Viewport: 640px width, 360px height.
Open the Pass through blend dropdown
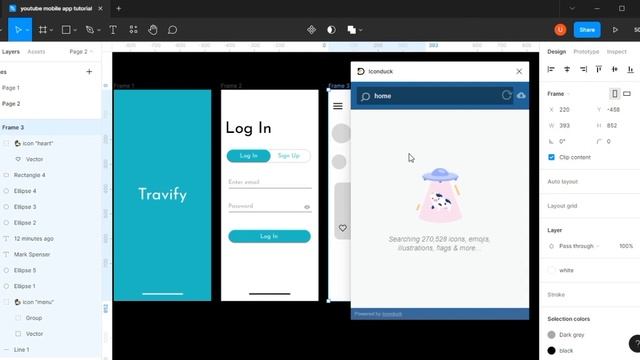point(579,246)
